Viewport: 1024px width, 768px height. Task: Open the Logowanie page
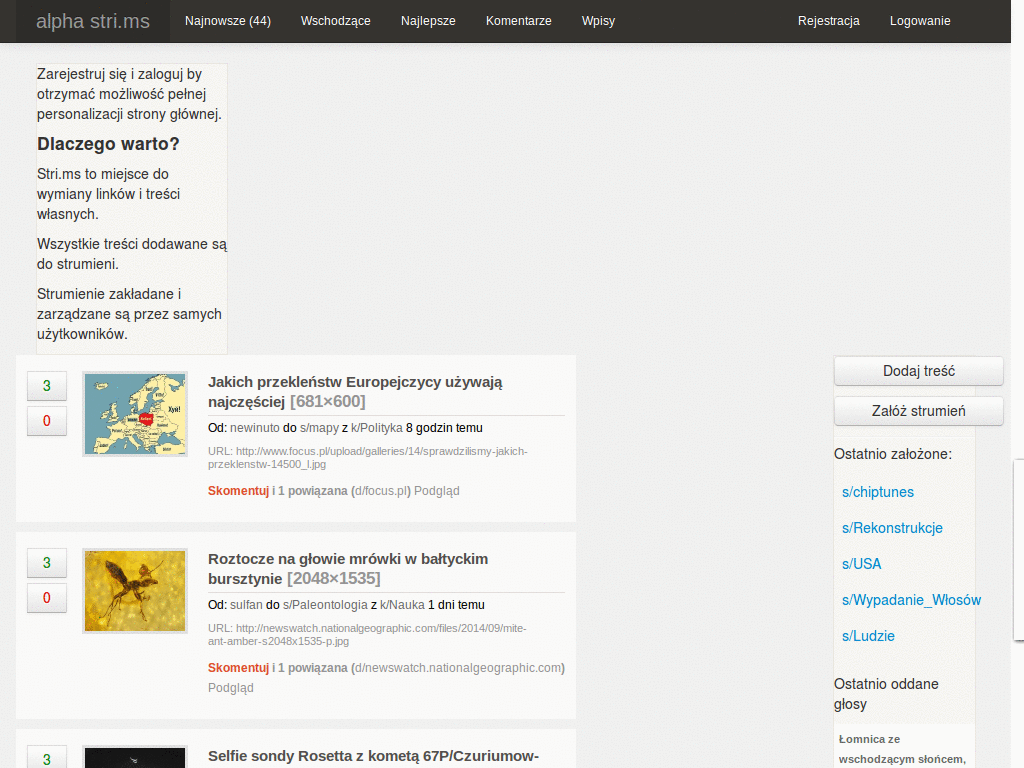[920, 21]
